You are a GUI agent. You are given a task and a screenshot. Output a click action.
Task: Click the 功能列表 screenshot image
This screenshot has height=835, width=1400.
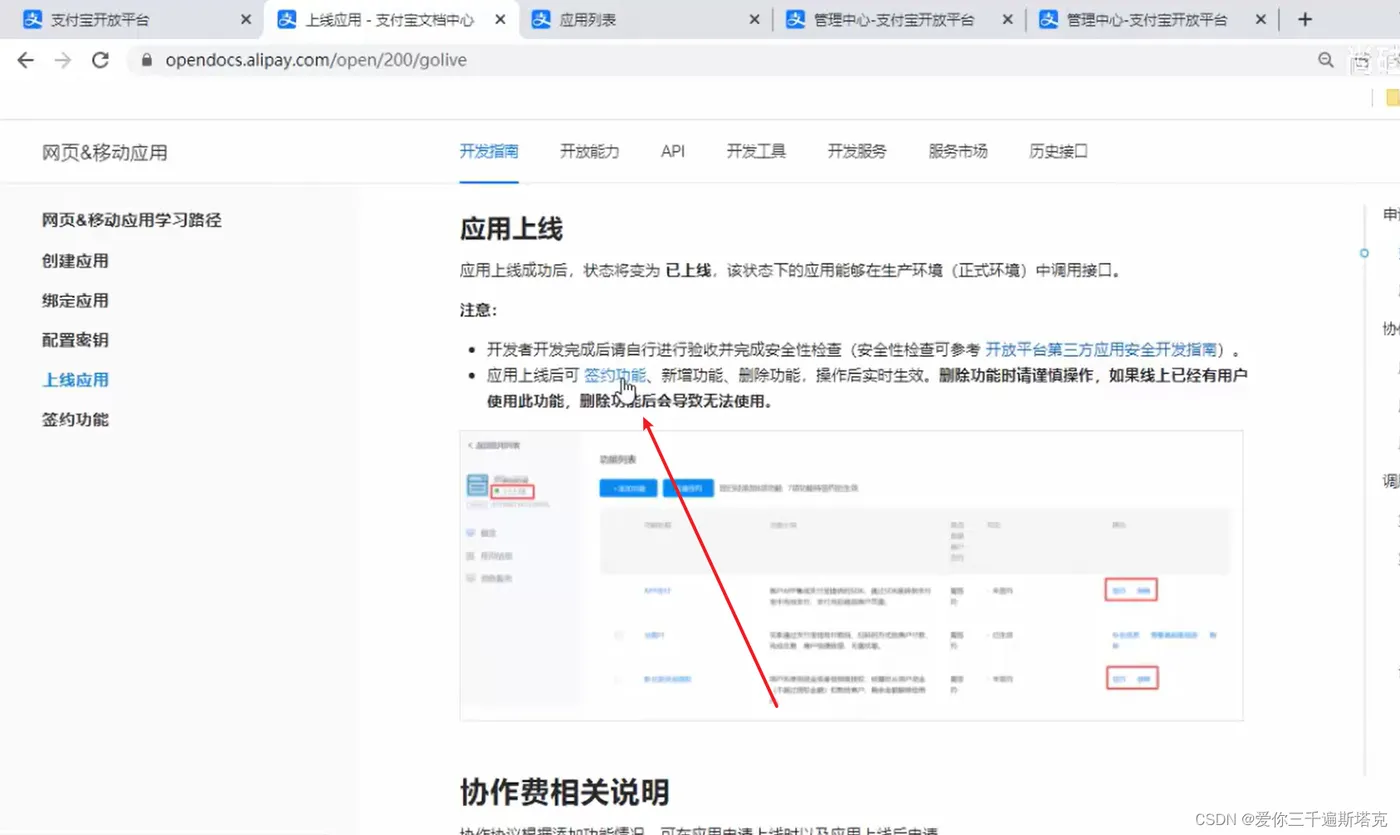[851, 575]
